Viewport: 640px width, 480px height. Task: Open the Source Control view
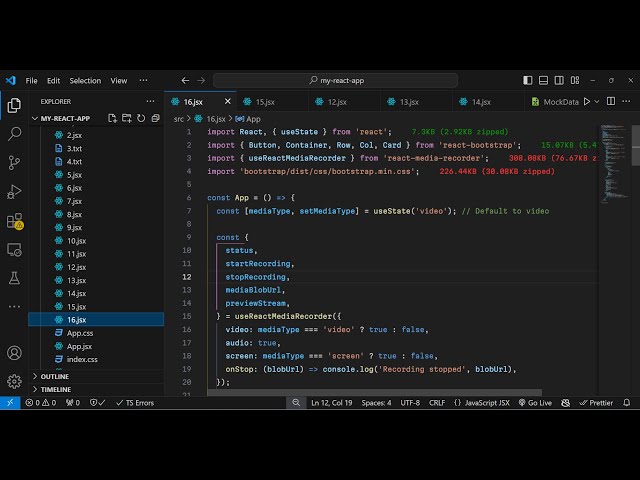(14, 162)
